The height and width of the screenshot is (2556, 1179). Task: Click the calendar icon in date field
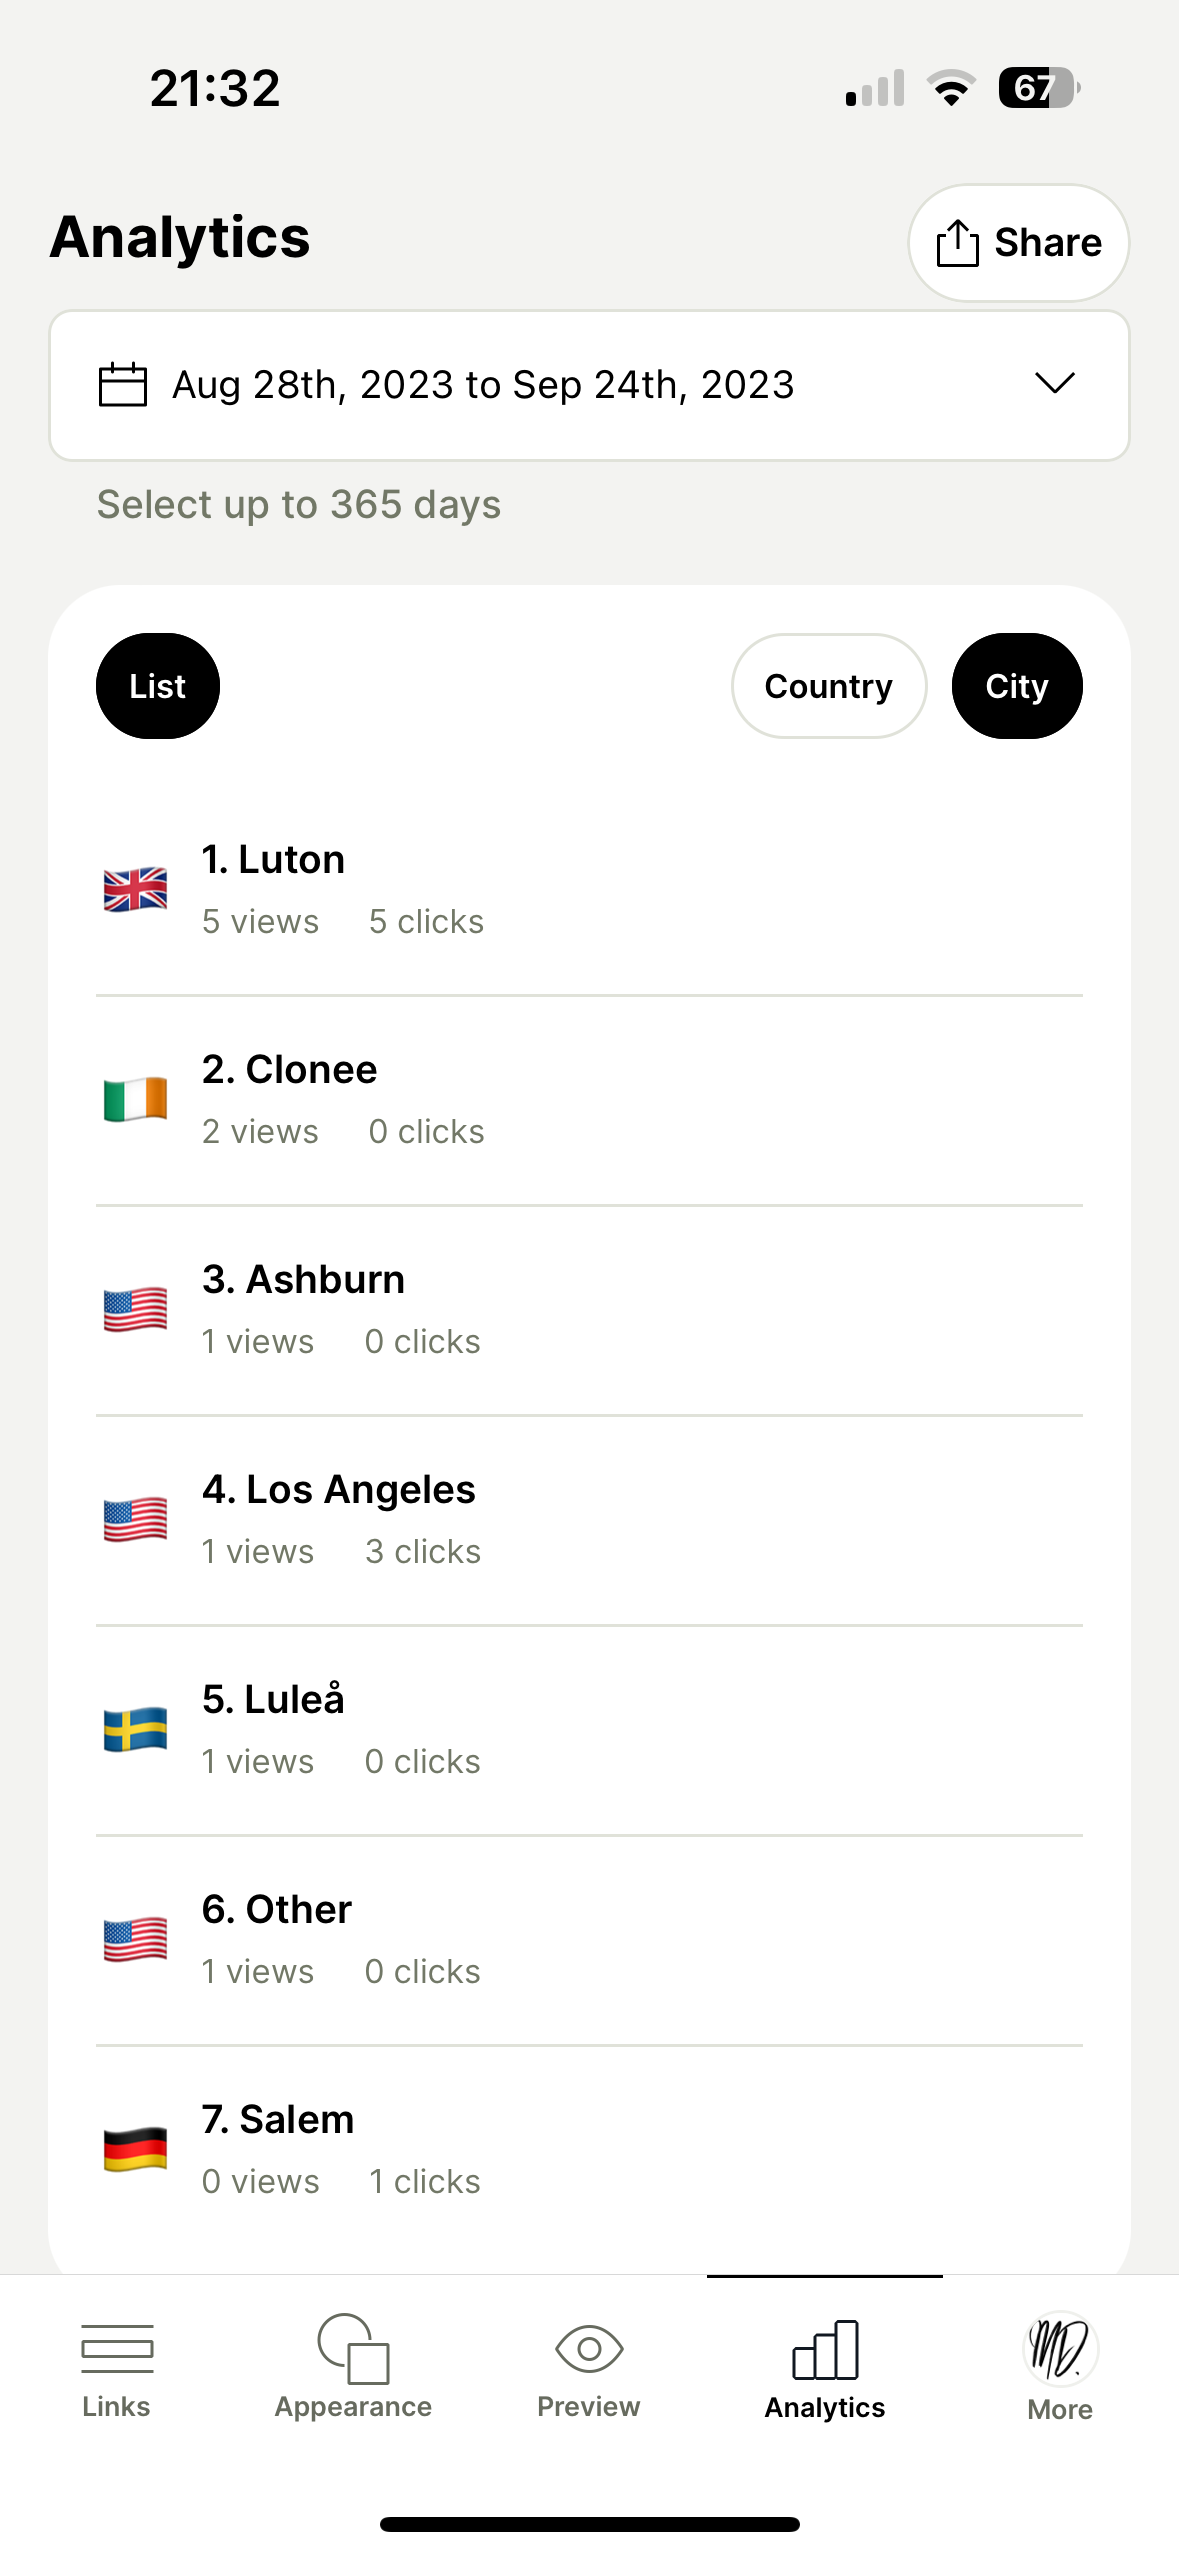[x=123, y=385]
